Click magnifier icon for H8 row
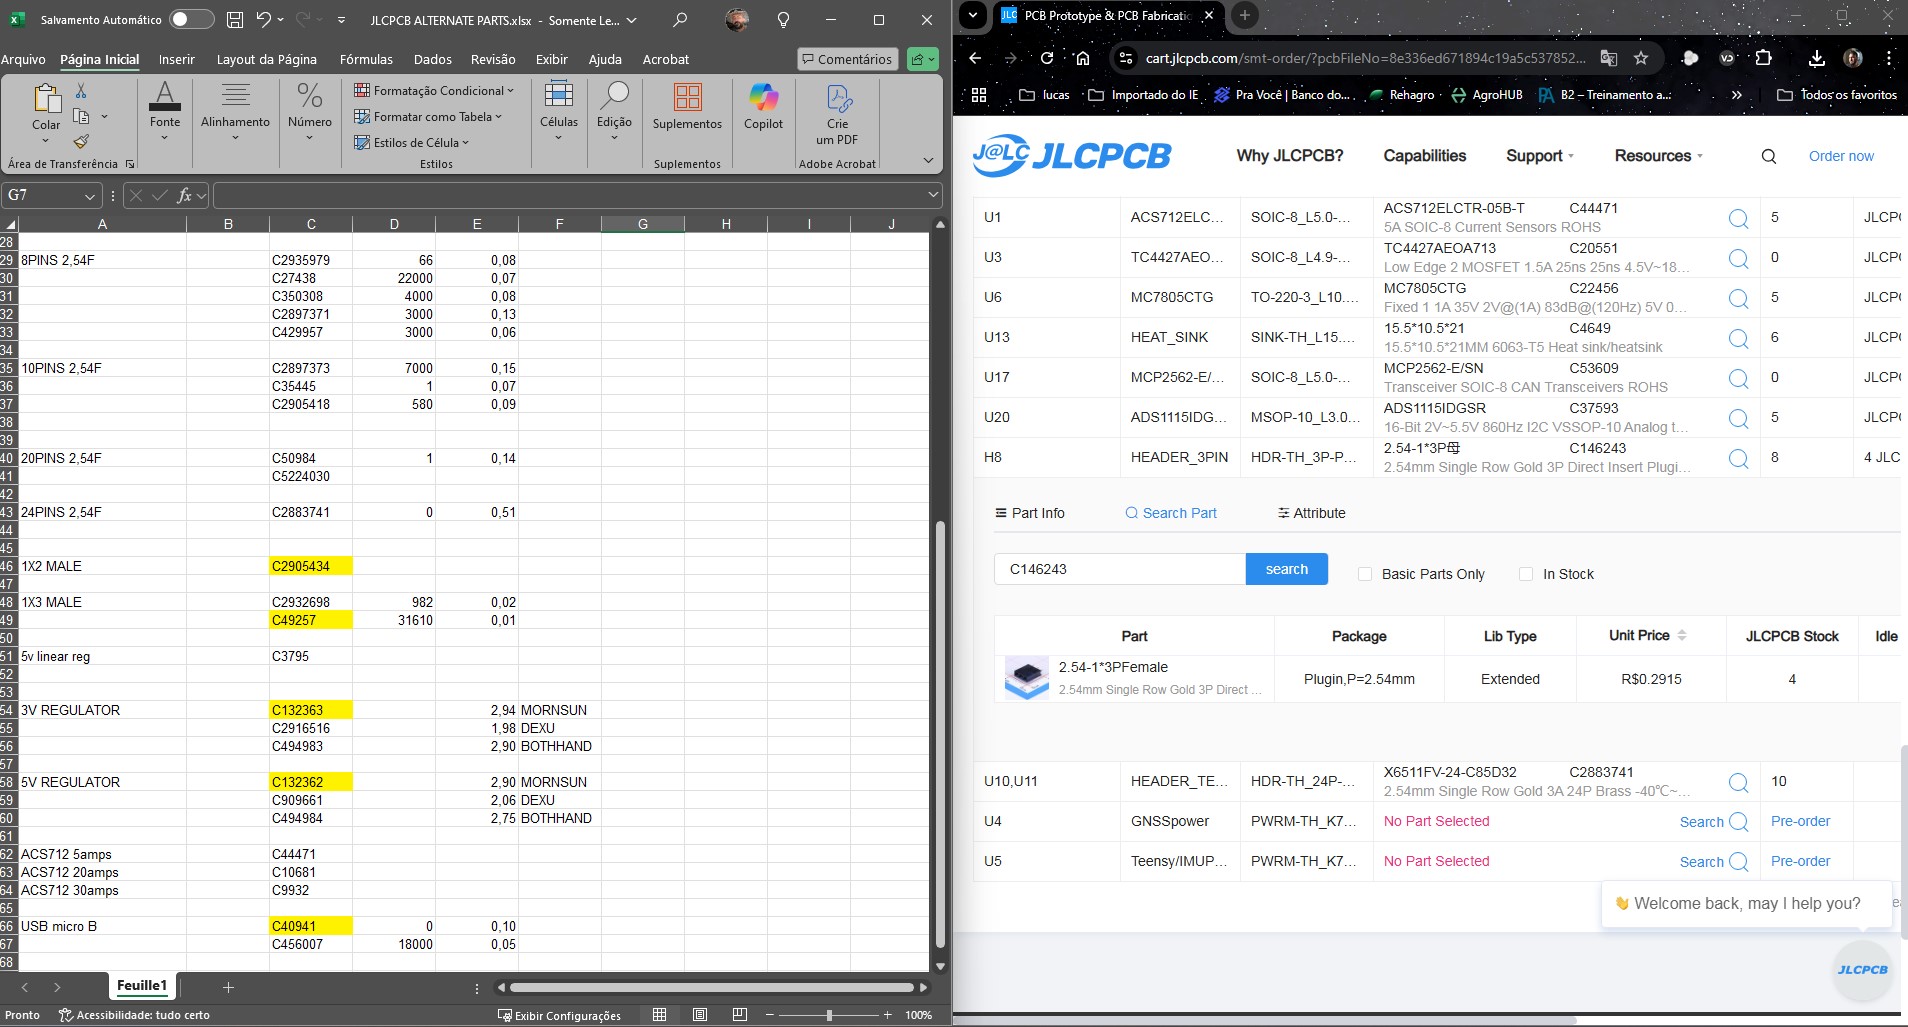 (1739, 459)
